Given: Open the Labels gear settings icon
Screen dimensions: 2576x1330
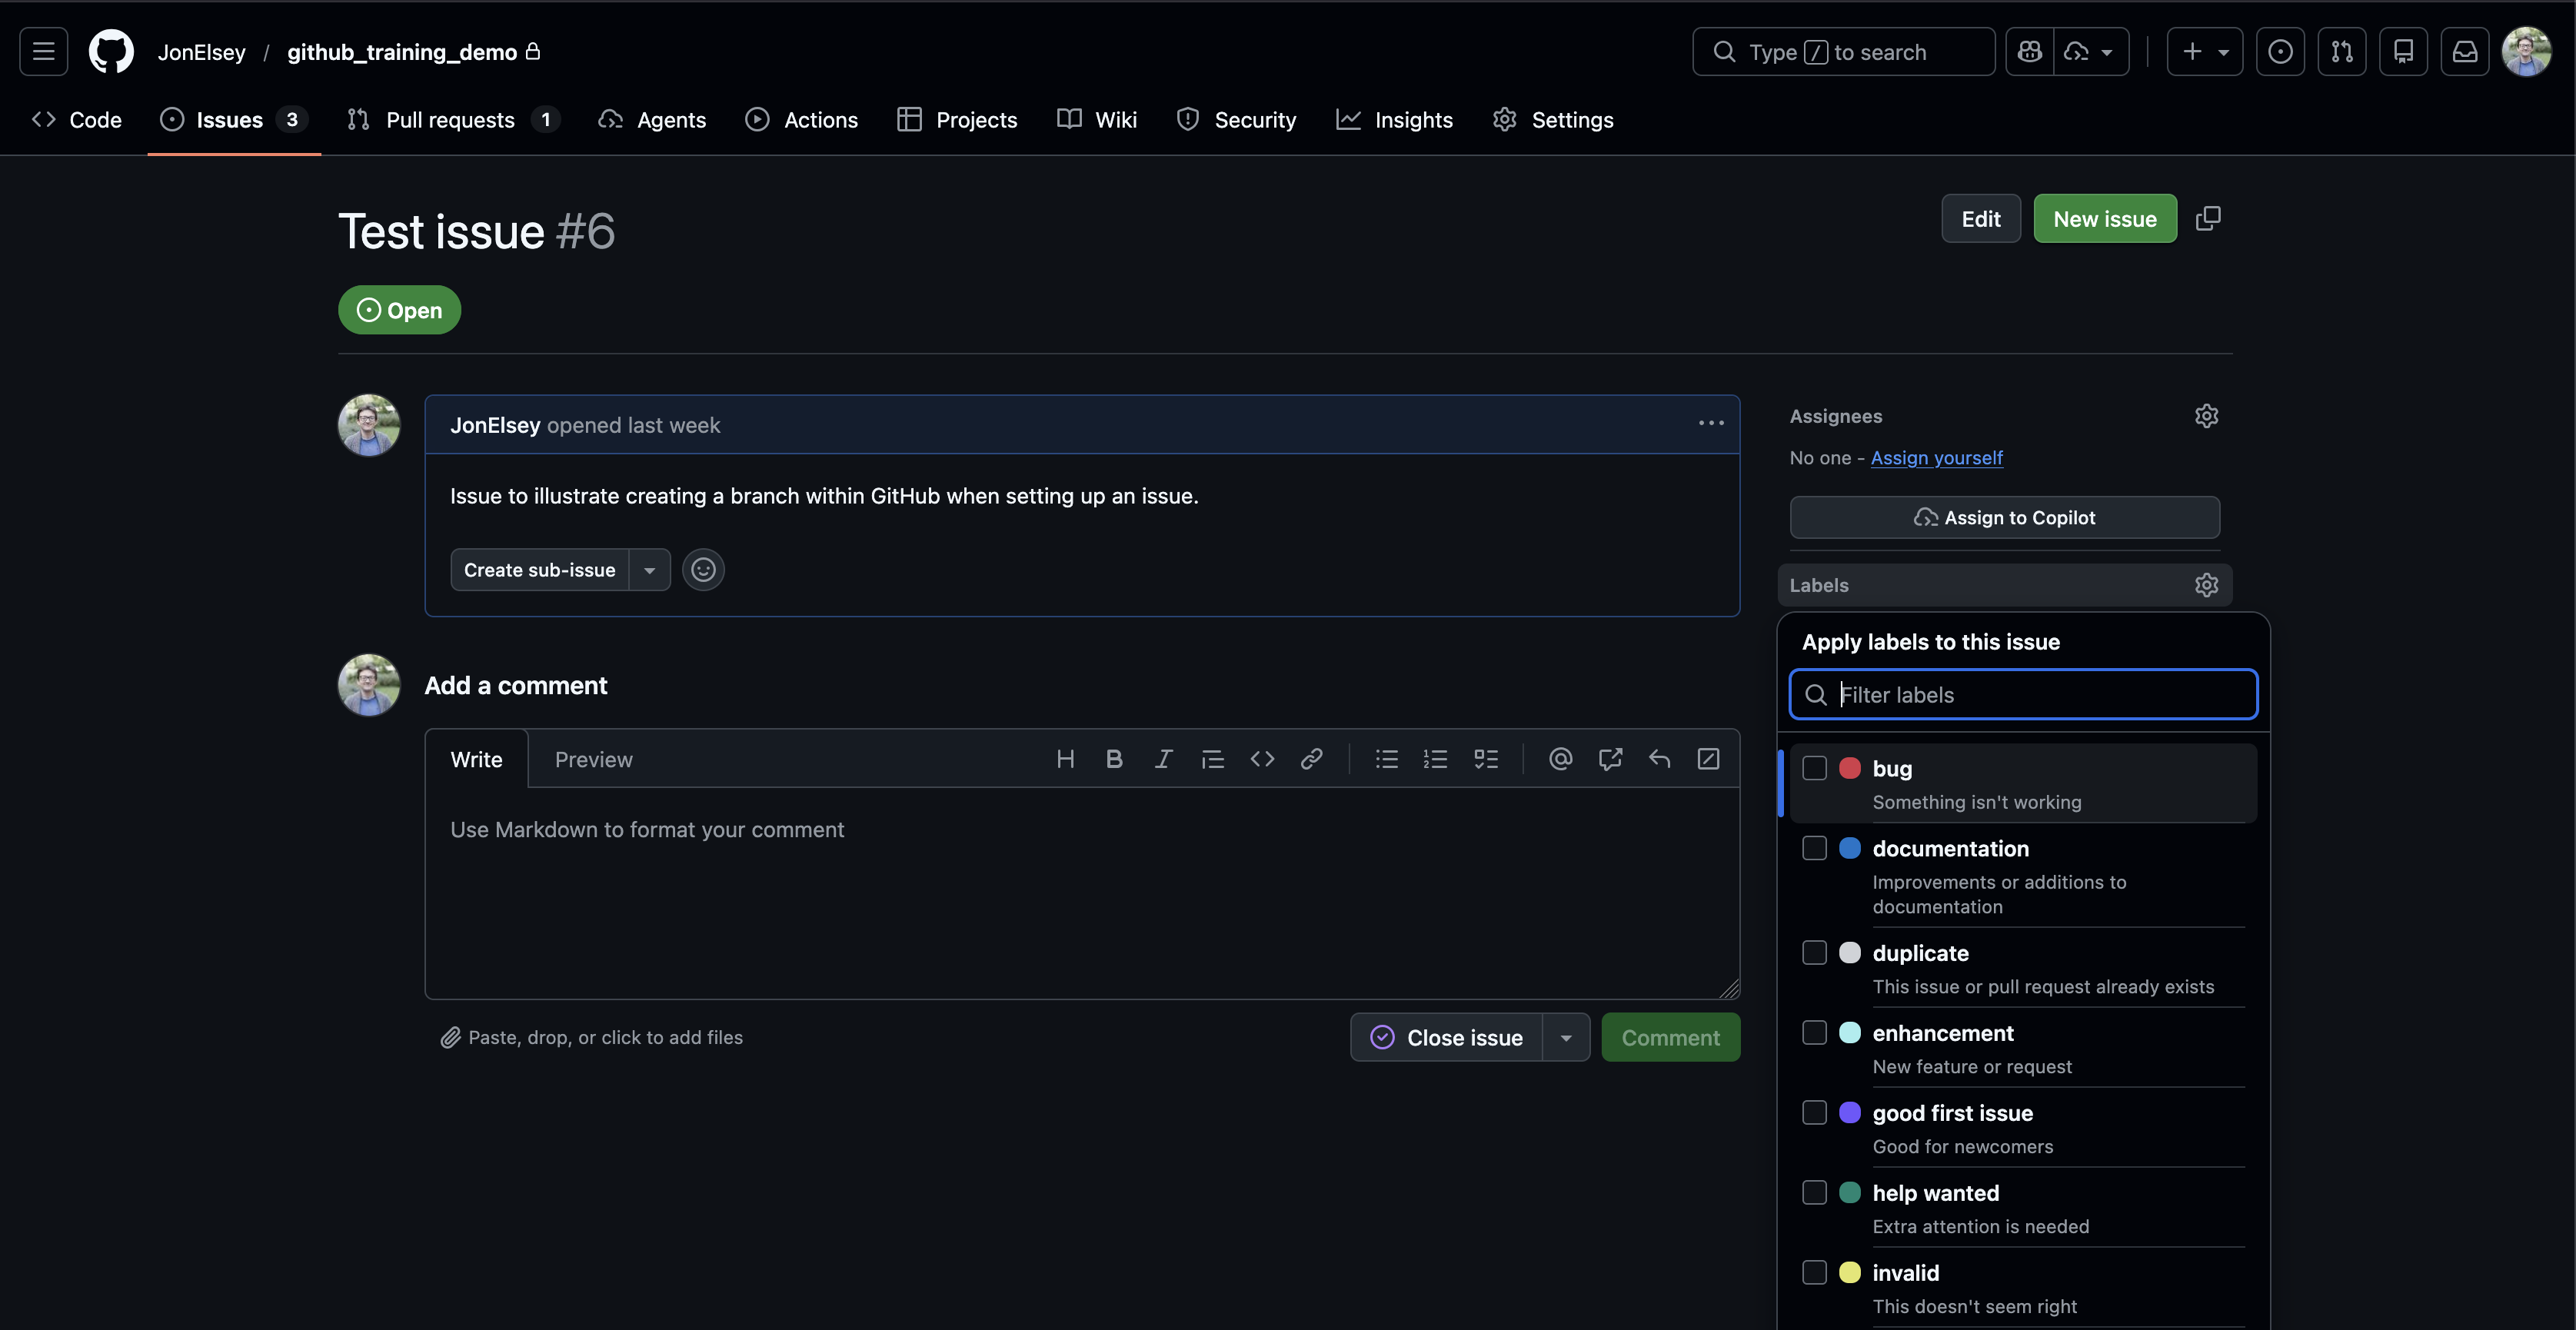Looking at the screenshot, I should coord(2206,585).
